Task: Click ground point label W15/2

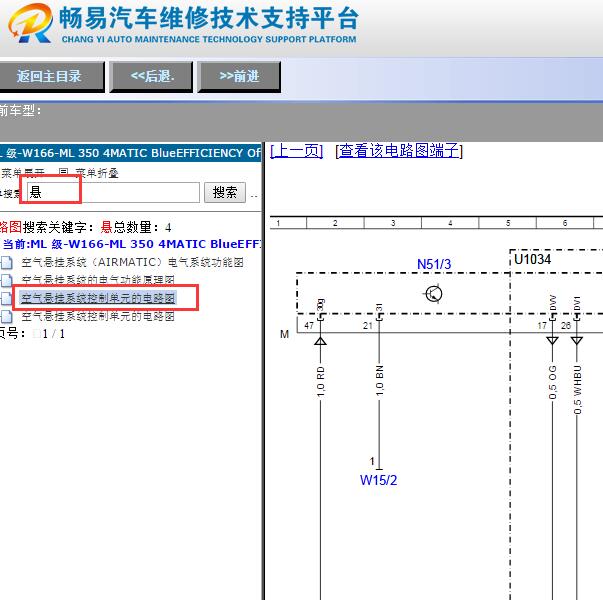Action: pyautogui.click(x=378, y=480)
